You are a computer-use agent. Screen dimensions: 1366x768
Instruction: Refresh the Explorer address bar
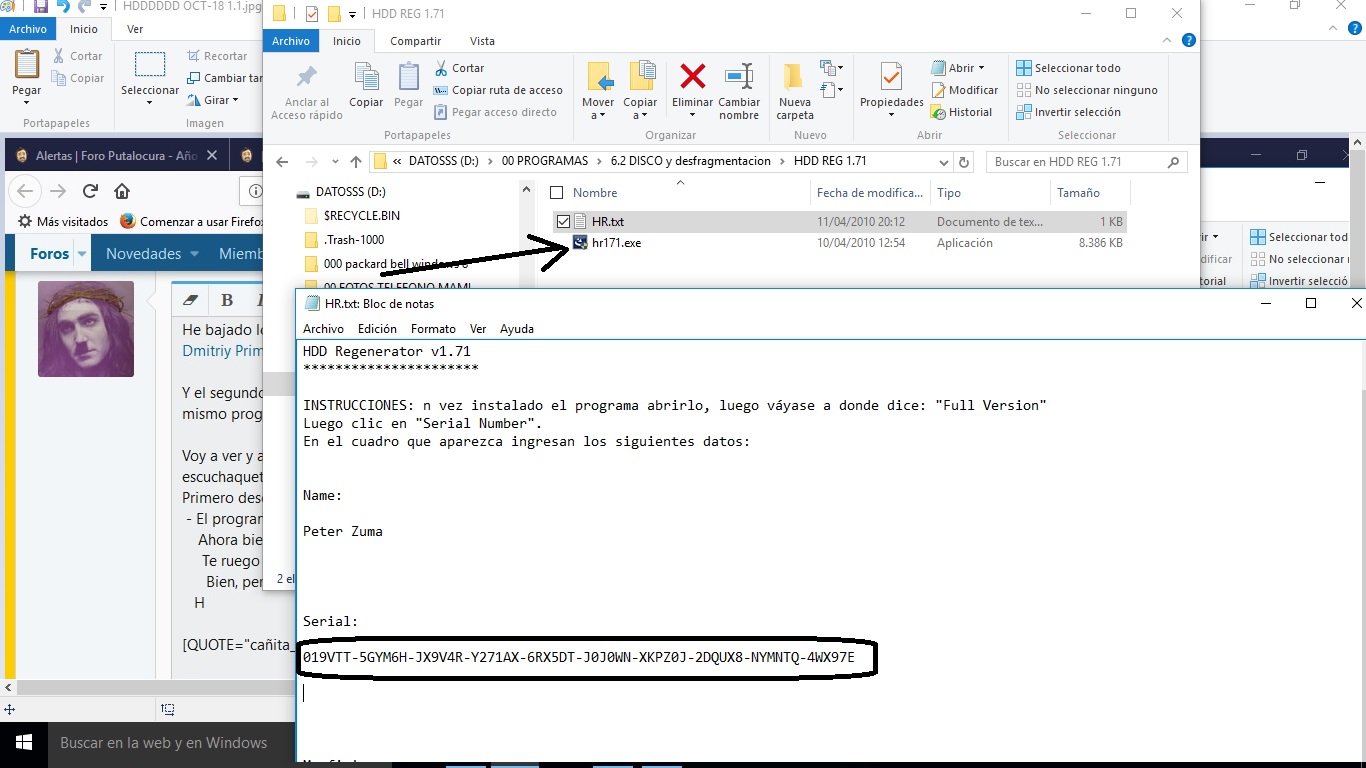[x=964, y=162]
